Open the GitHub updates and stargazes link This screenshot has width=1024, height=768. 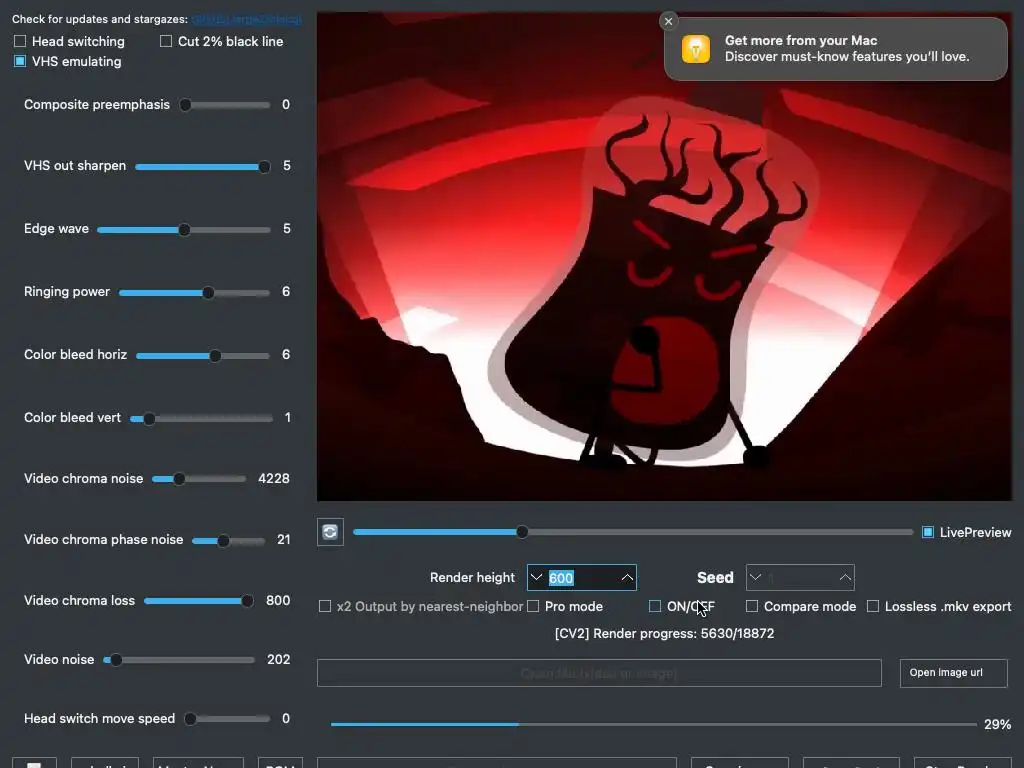coord(247,20)
